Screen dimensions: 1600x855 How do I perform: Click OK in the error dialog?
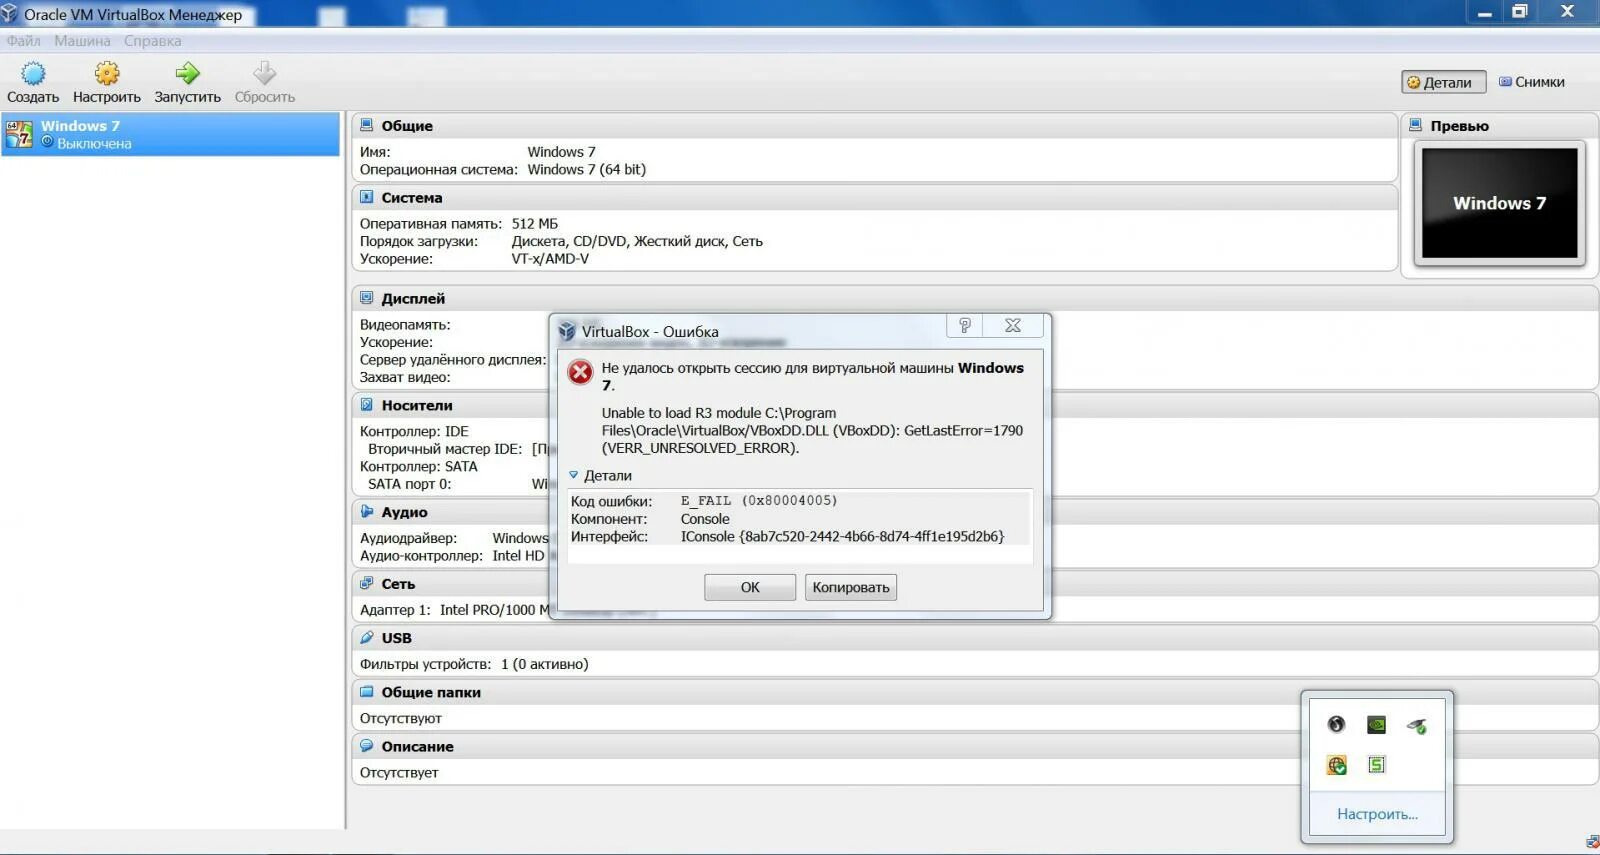[750, 587]
